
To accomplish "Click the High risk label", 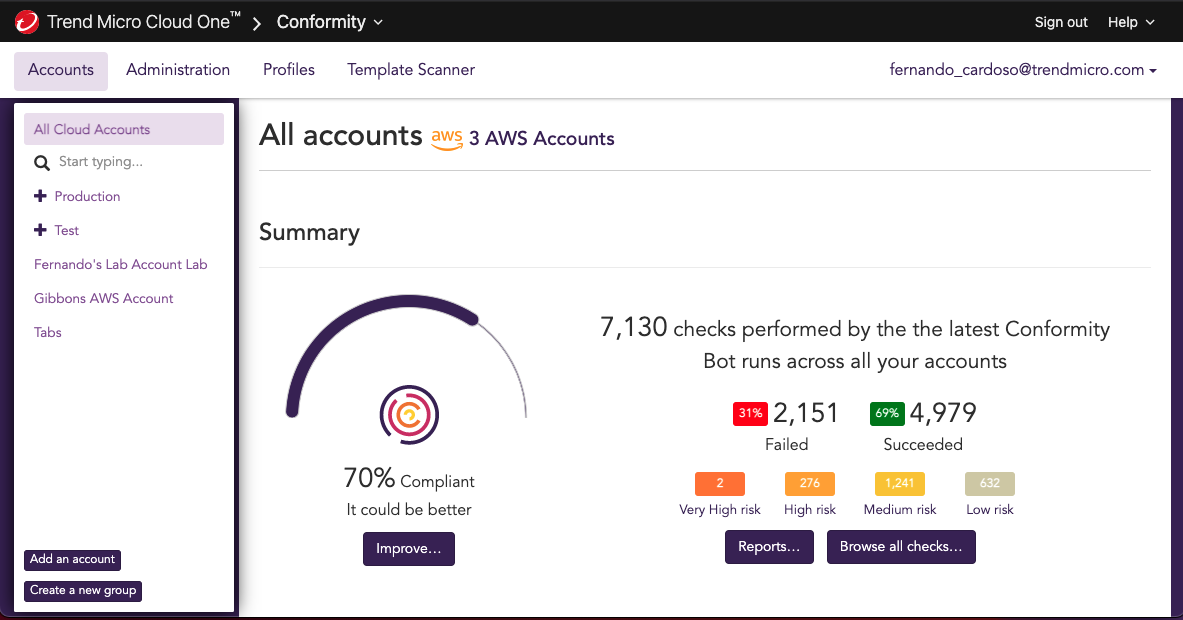I will [810, 510].
